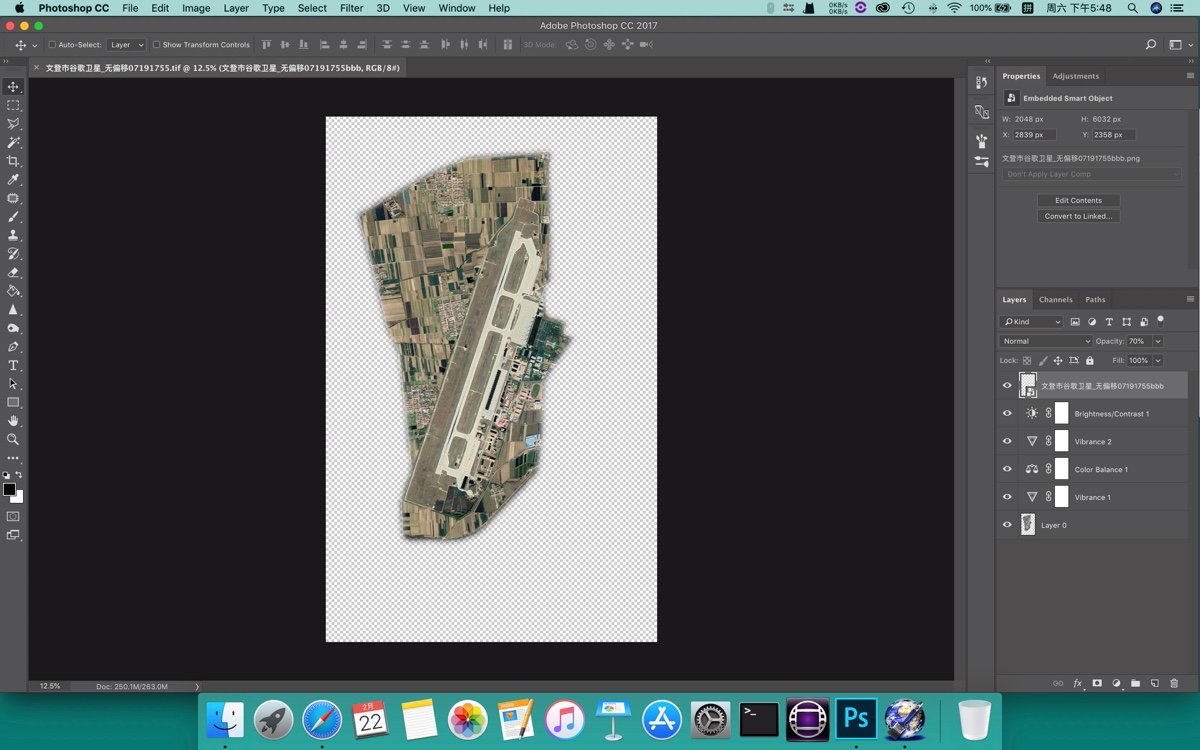Select the Hand tool
1200x750 pixels.
point(14,420)
